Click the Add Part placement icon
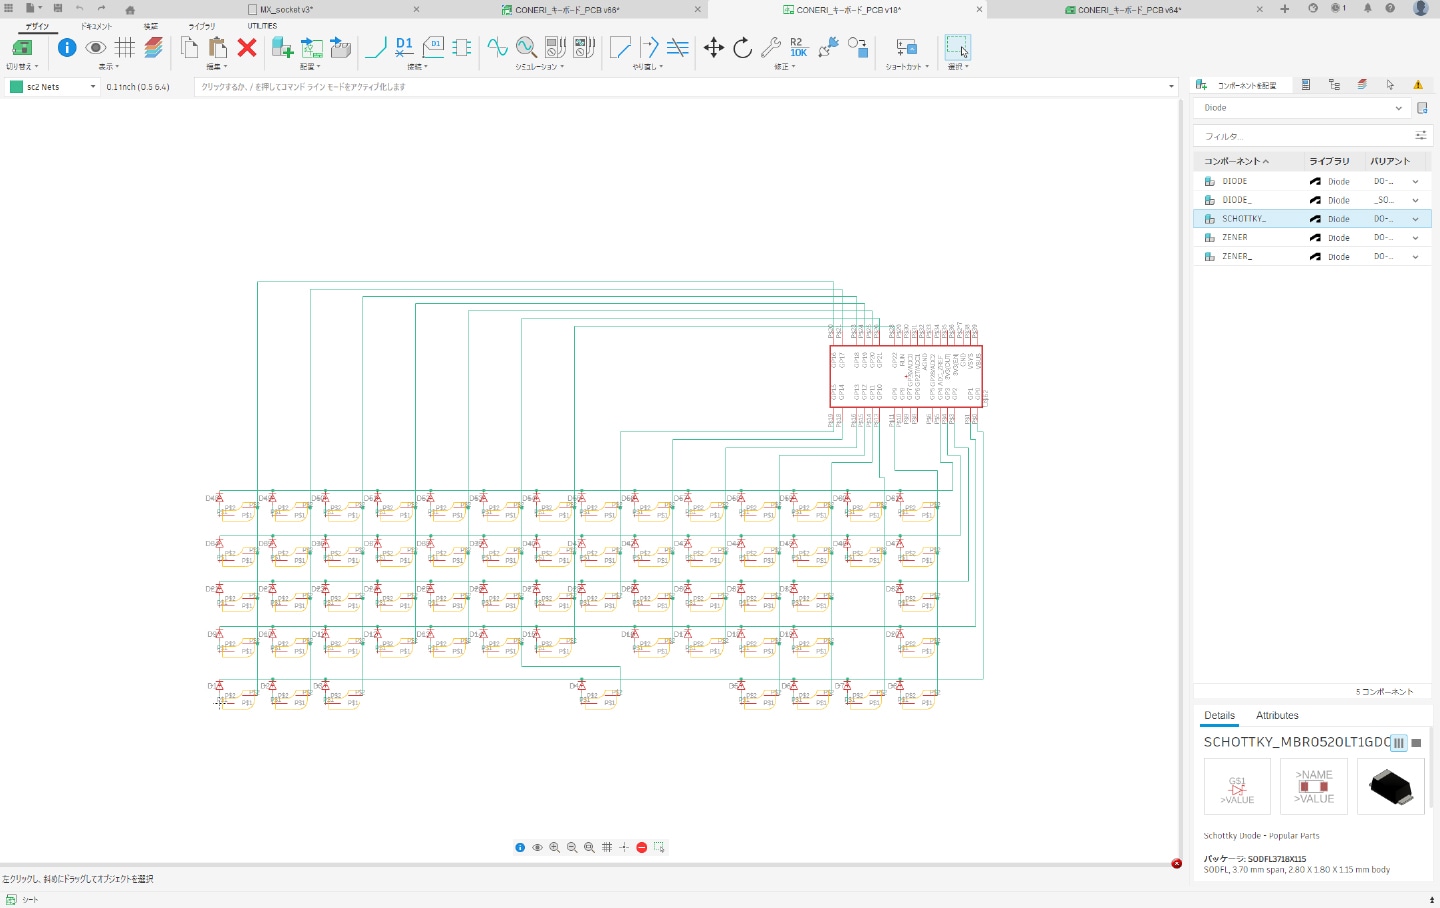Image resolution: width=1440 pixels, height=908 pixels. pyautogui.click(x=282, y=47)
